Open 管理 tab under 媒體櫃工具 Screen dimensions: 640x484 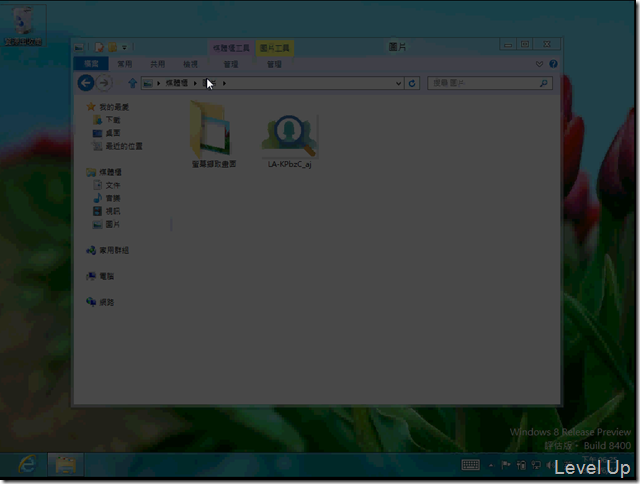231,64
